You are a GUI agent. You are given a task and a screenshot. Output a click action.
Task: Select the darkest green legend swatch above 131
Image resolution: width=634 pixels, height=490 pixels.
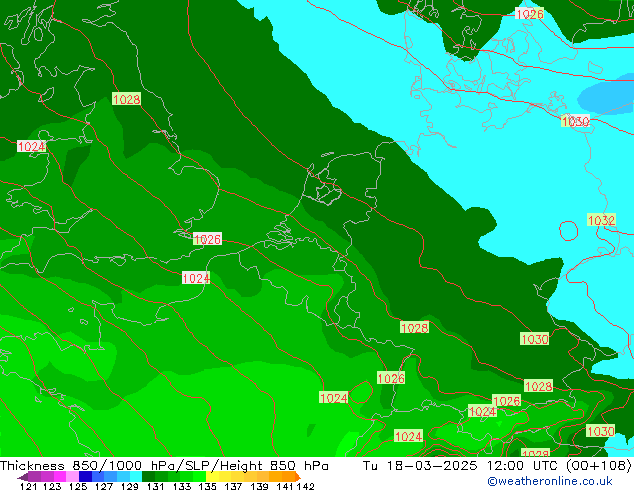[148, 476]
